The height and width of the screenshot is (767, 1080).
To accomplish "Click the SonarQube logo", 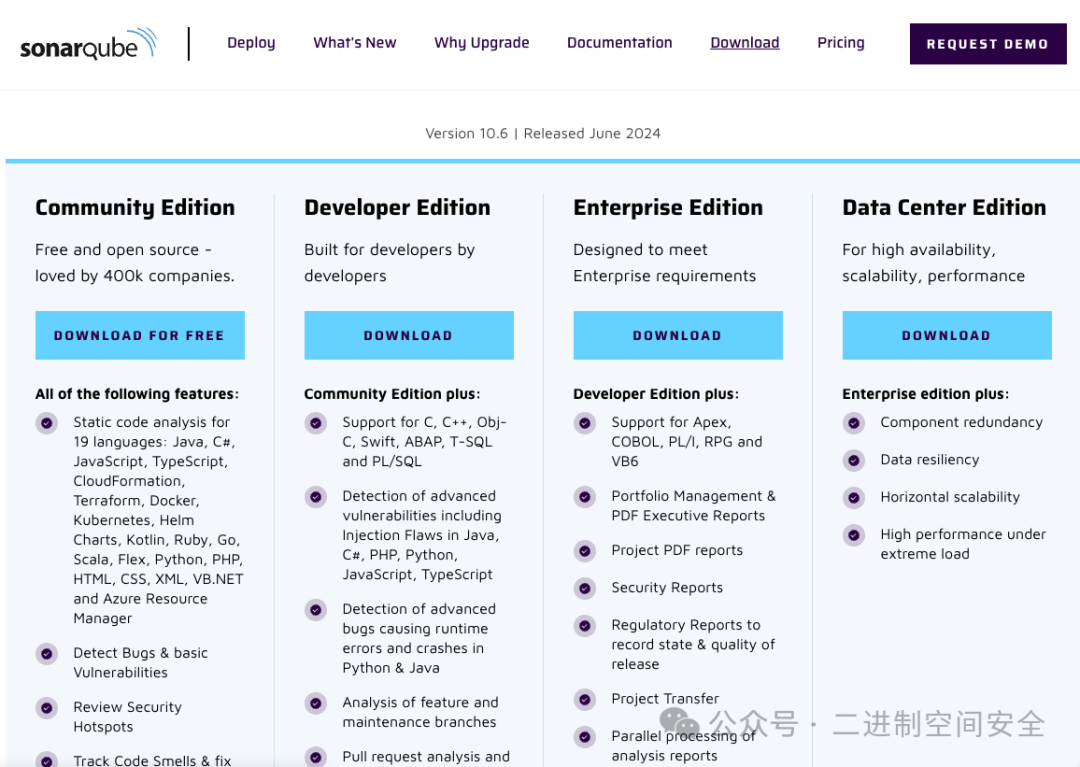I will point(89,44).
